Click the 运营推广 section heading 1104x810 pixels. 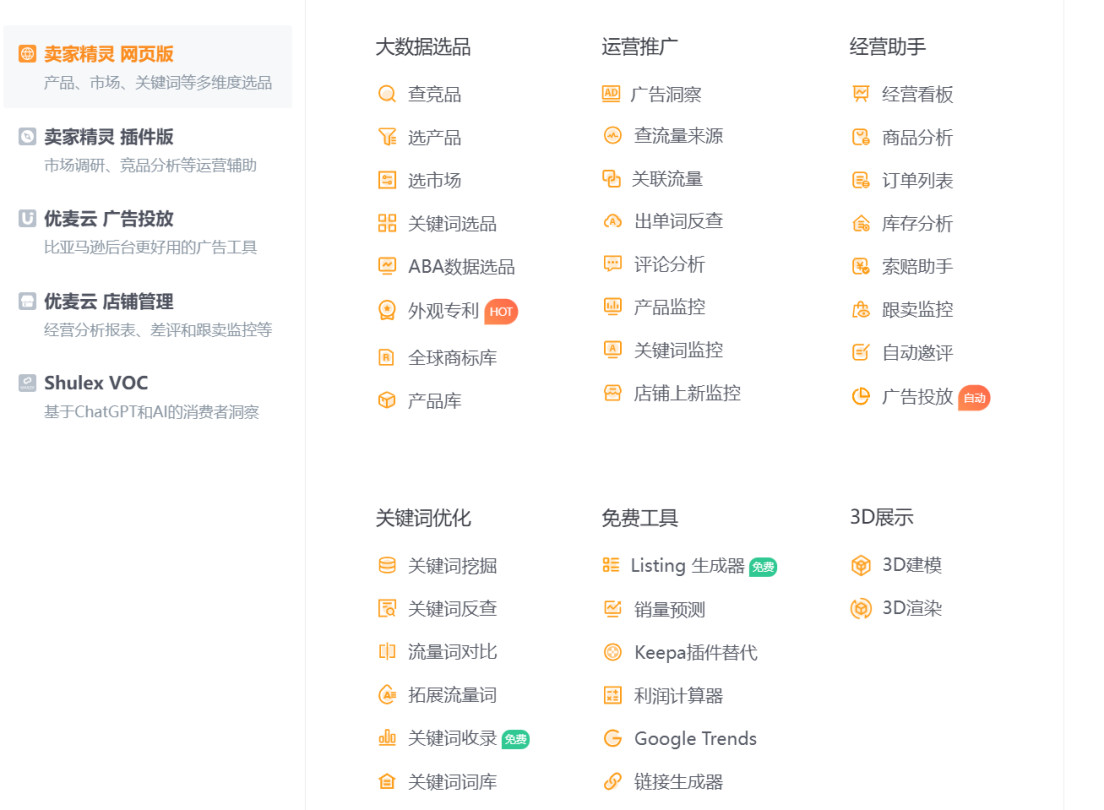(x=639, y=47)
